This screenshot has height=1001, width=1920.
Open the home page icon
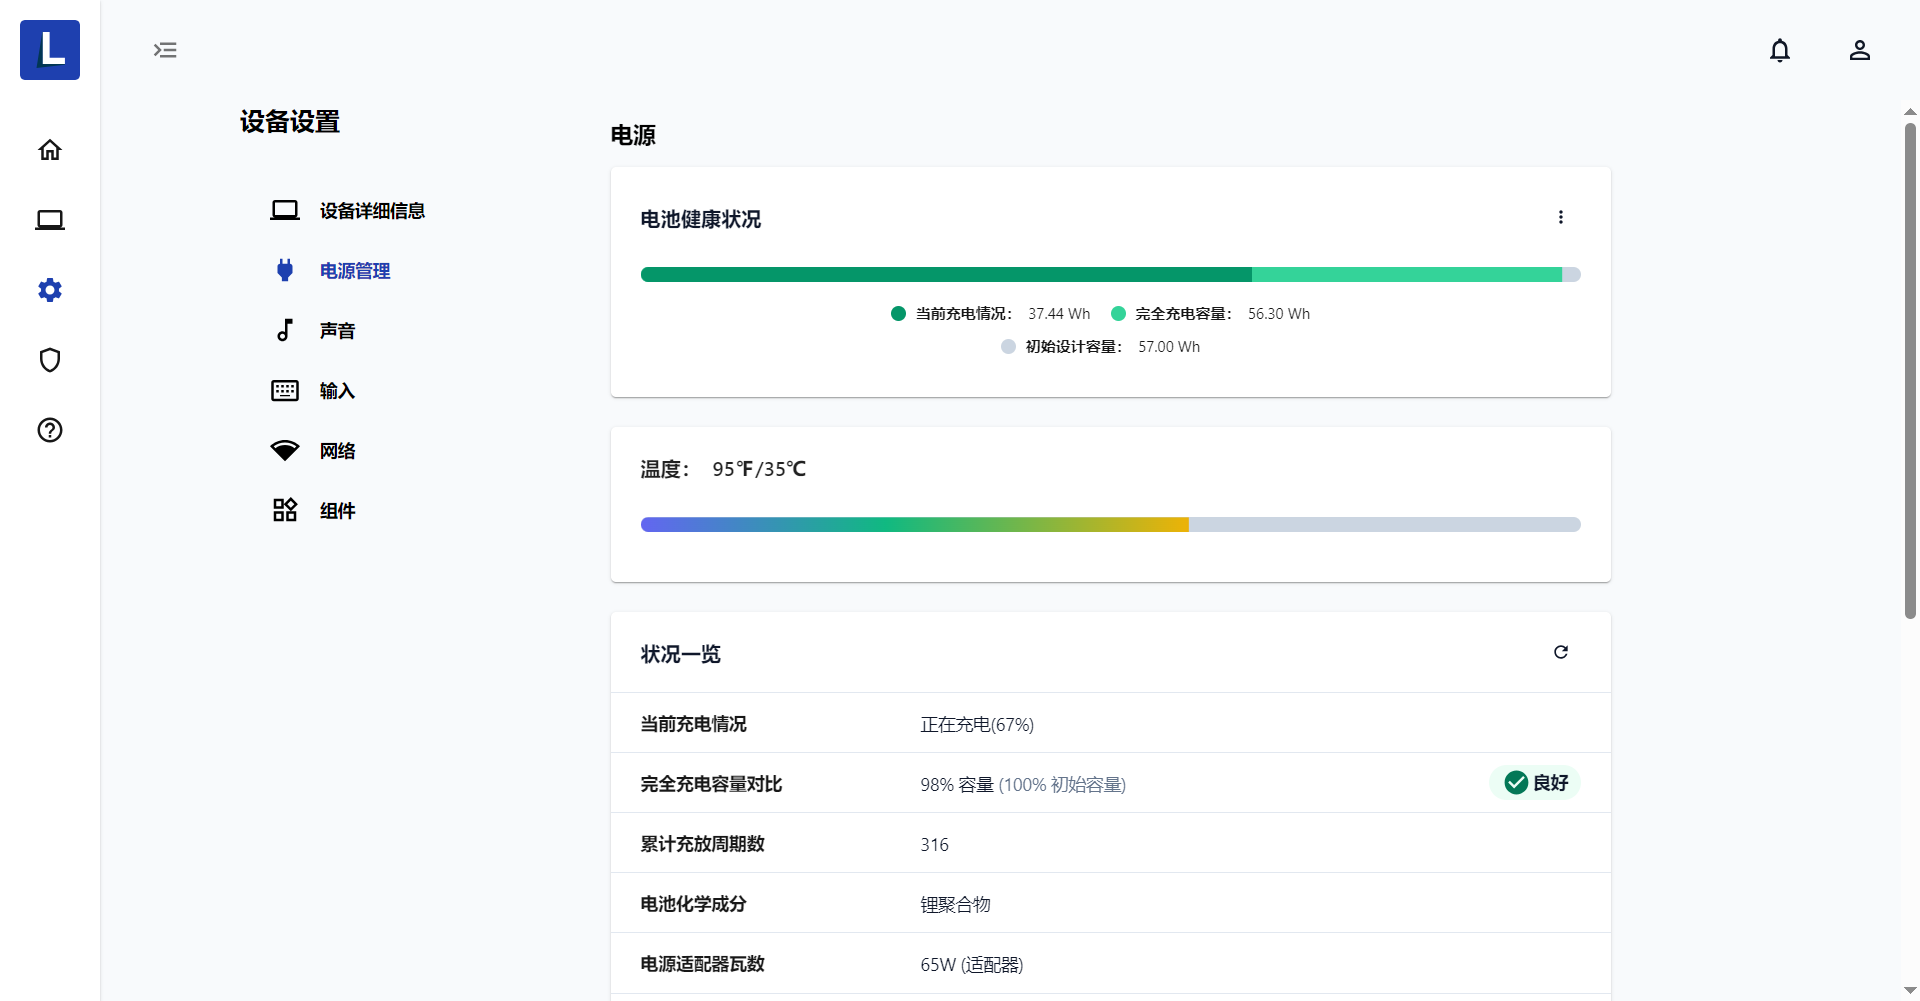(x=50, y=150)
